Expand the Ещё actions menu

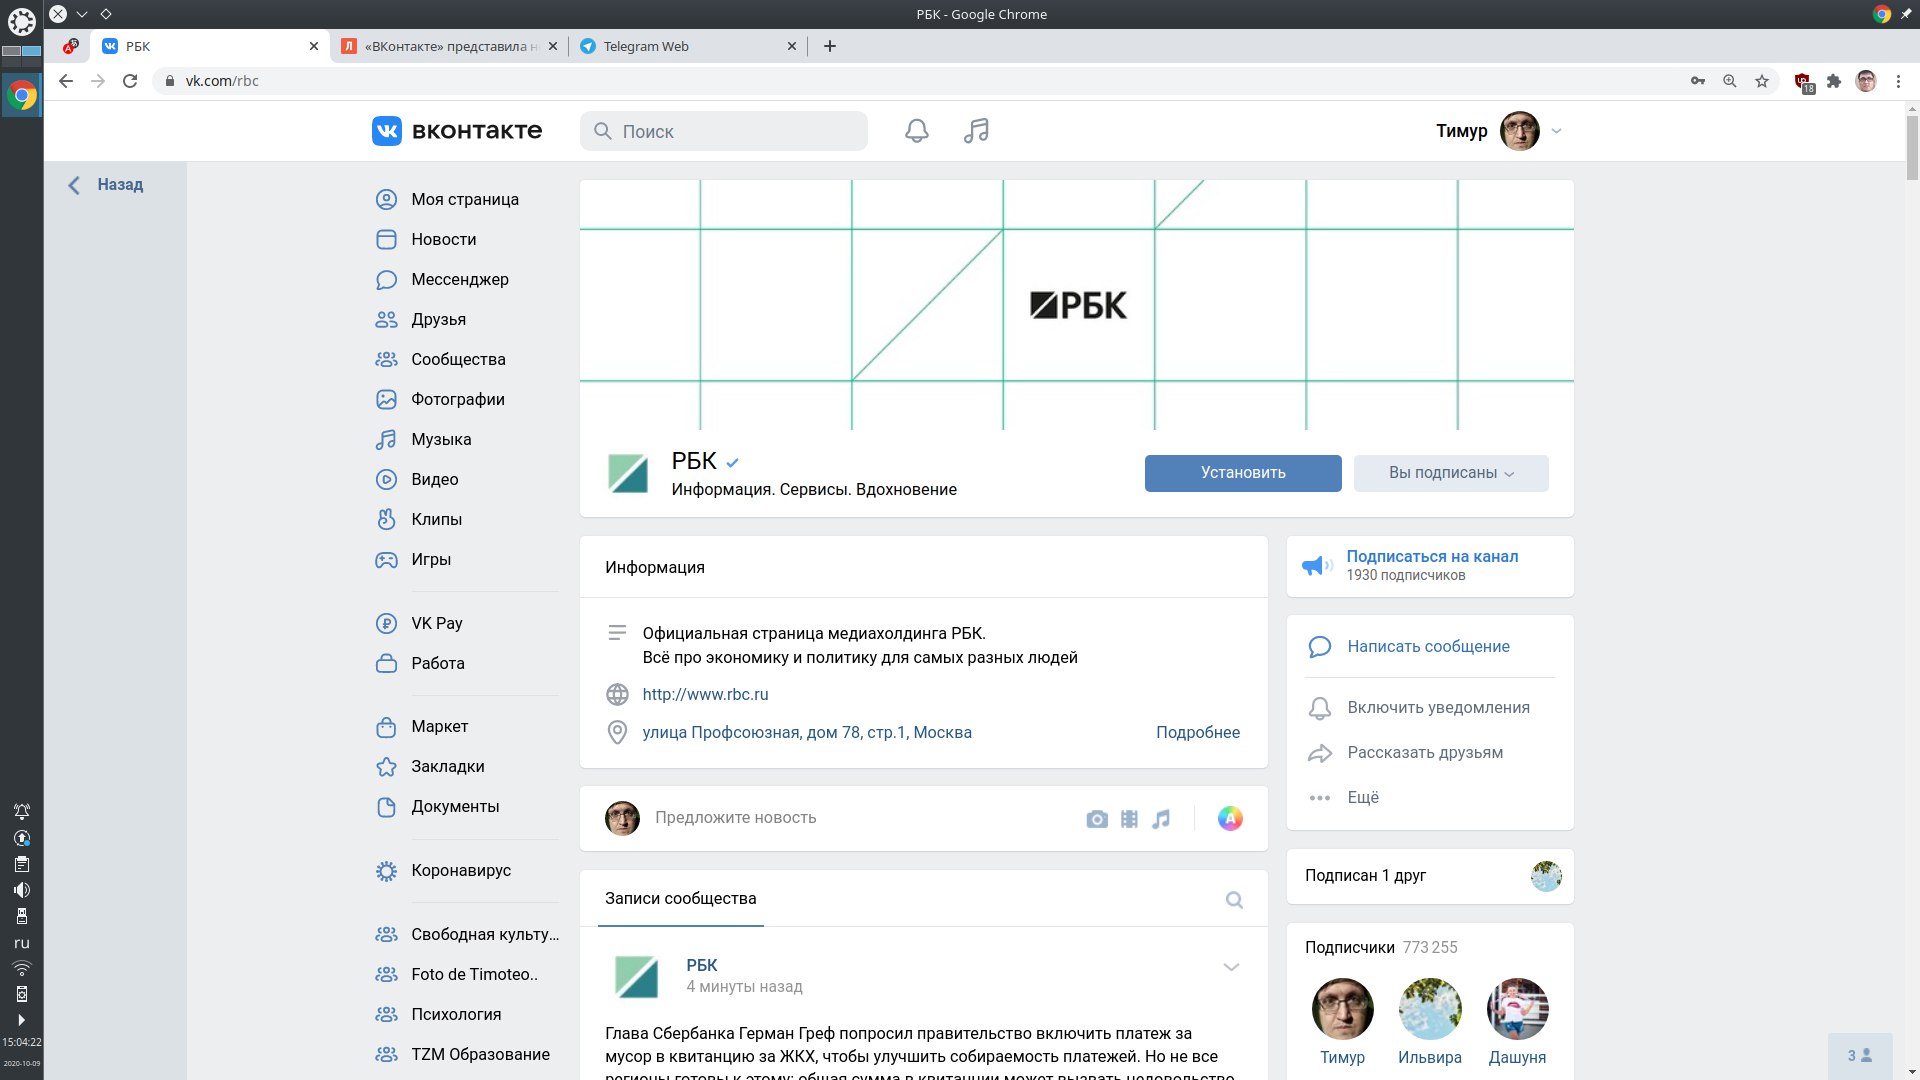point(1344,798)
